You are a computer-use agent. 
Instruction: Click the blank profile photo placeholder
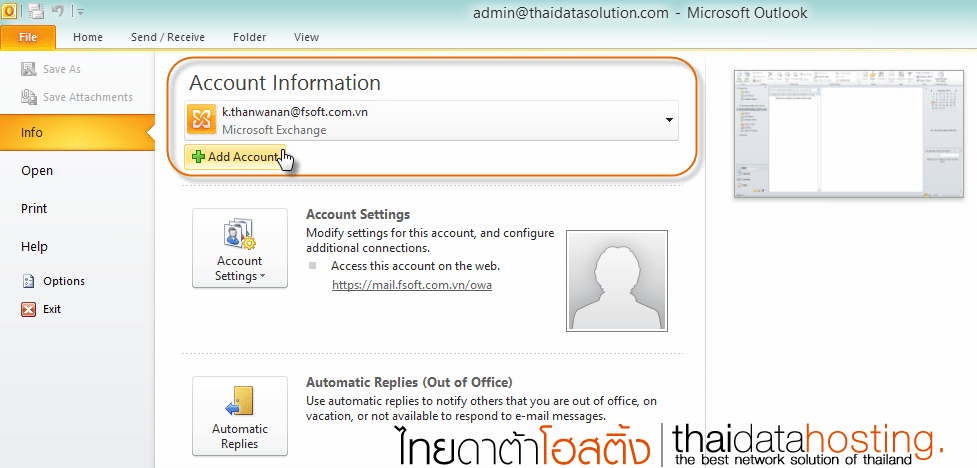tap(617, 280)
